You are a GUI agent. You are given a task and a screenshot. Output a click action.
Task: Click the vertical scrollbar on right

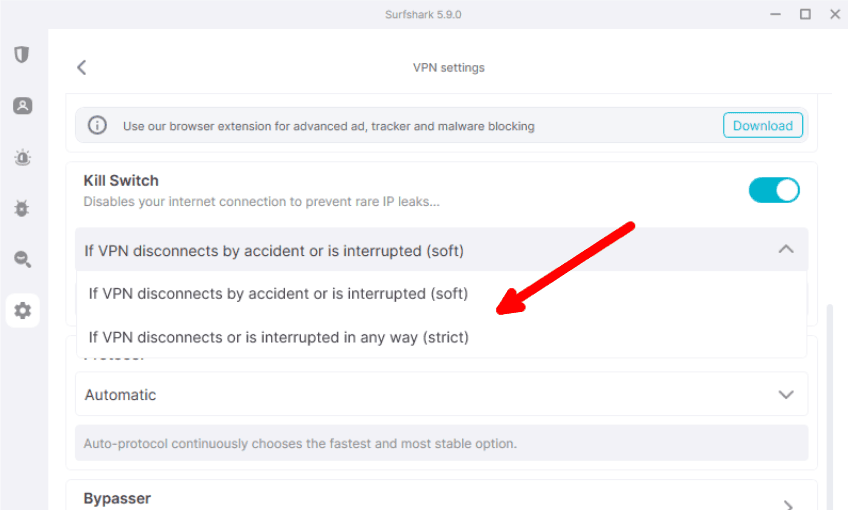tap(829, 406)
